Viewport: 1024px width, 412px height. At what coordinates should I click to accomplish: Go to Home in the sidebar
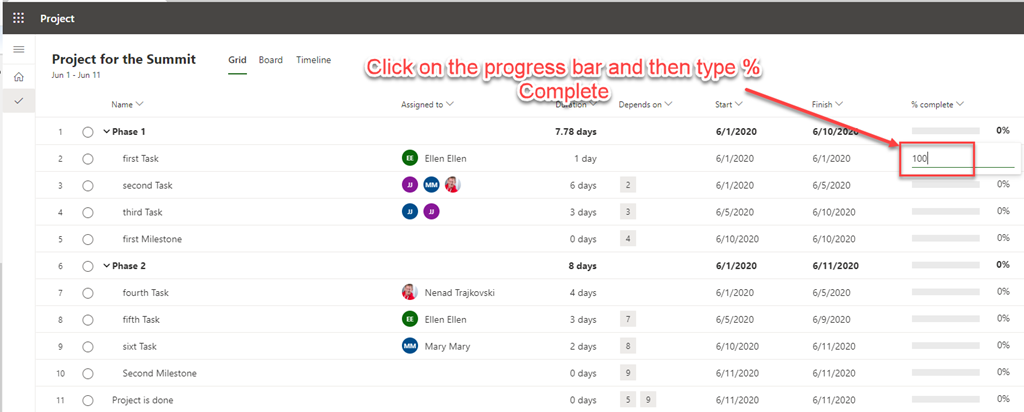click(x=18, y=77)
